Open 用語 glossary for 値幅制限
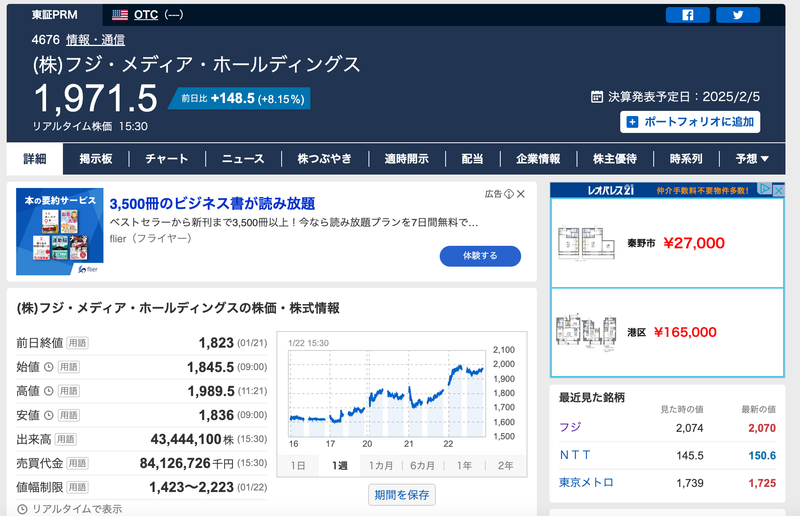Viewport: 800px width, 516px height. [78, 487]
